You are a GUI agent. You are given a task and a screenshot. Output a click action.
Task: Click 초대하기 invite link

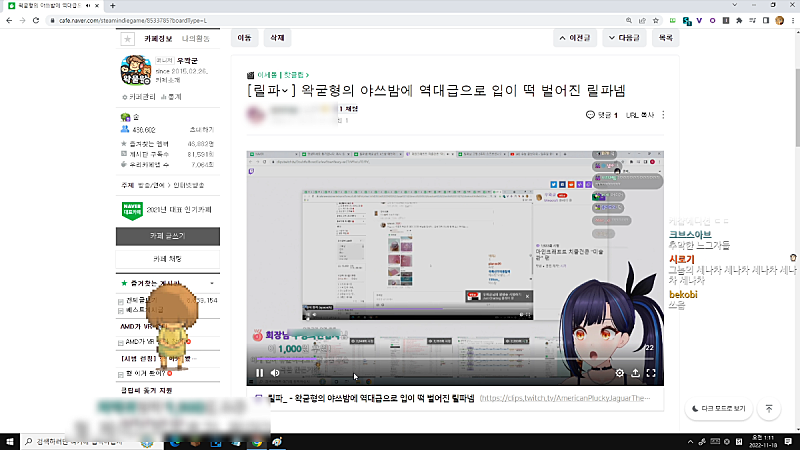click(x=202, y=130)
